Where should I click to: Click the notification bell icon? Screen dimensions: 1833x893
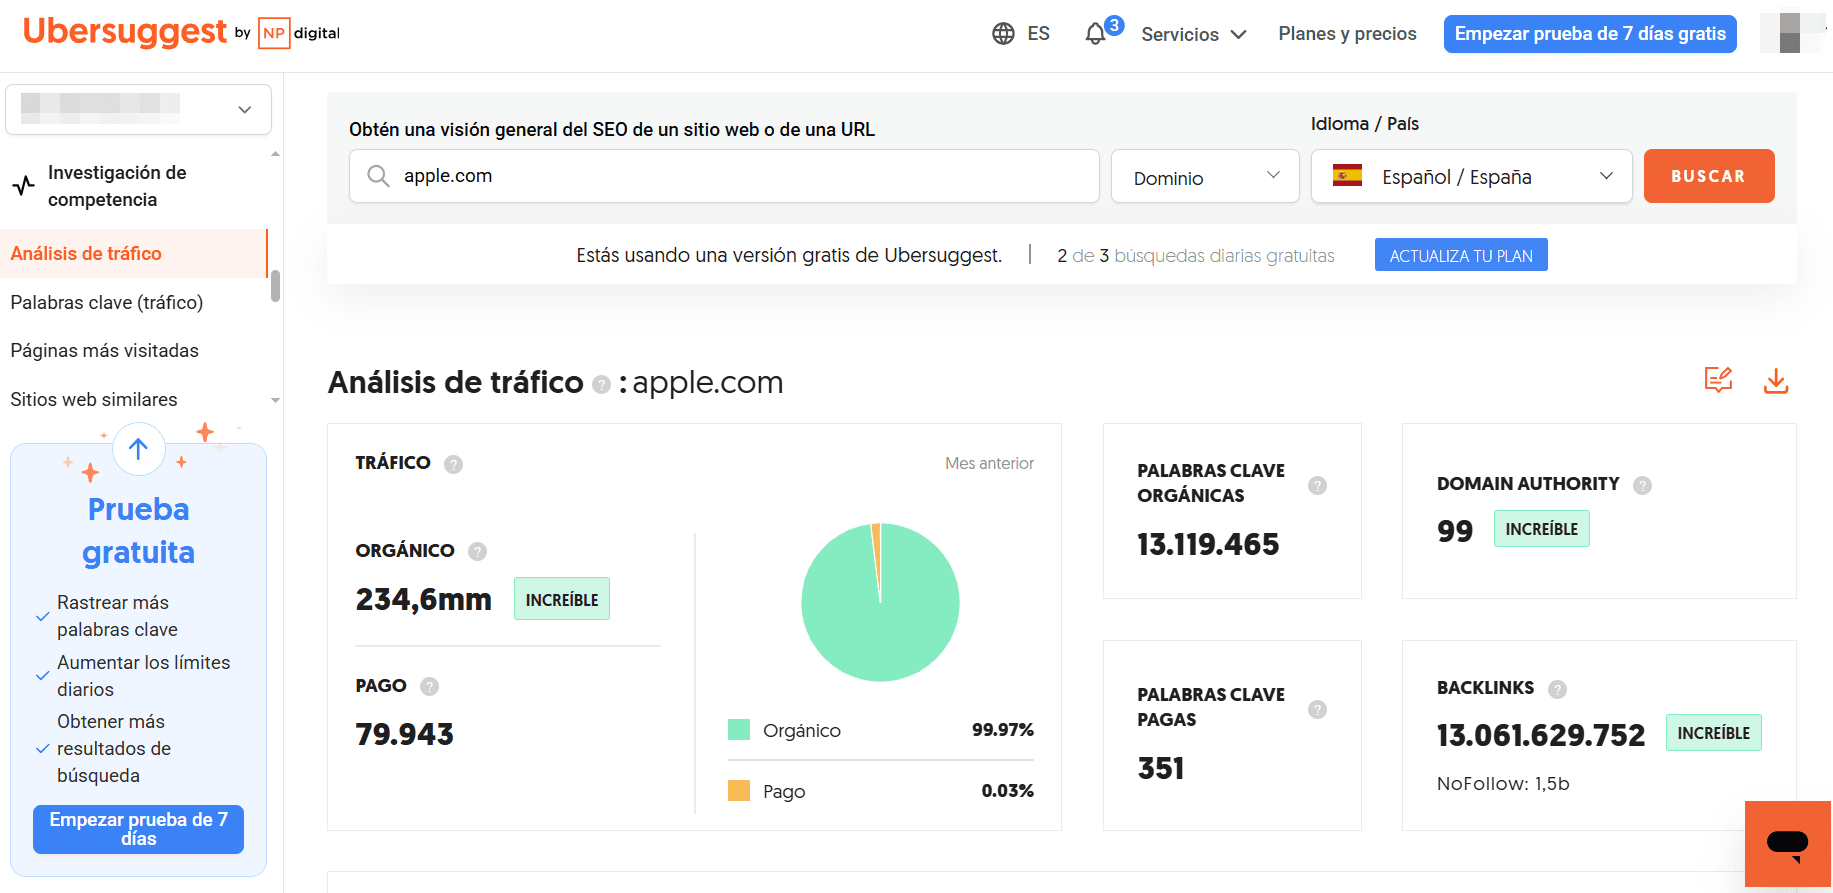pos(1096,34)
